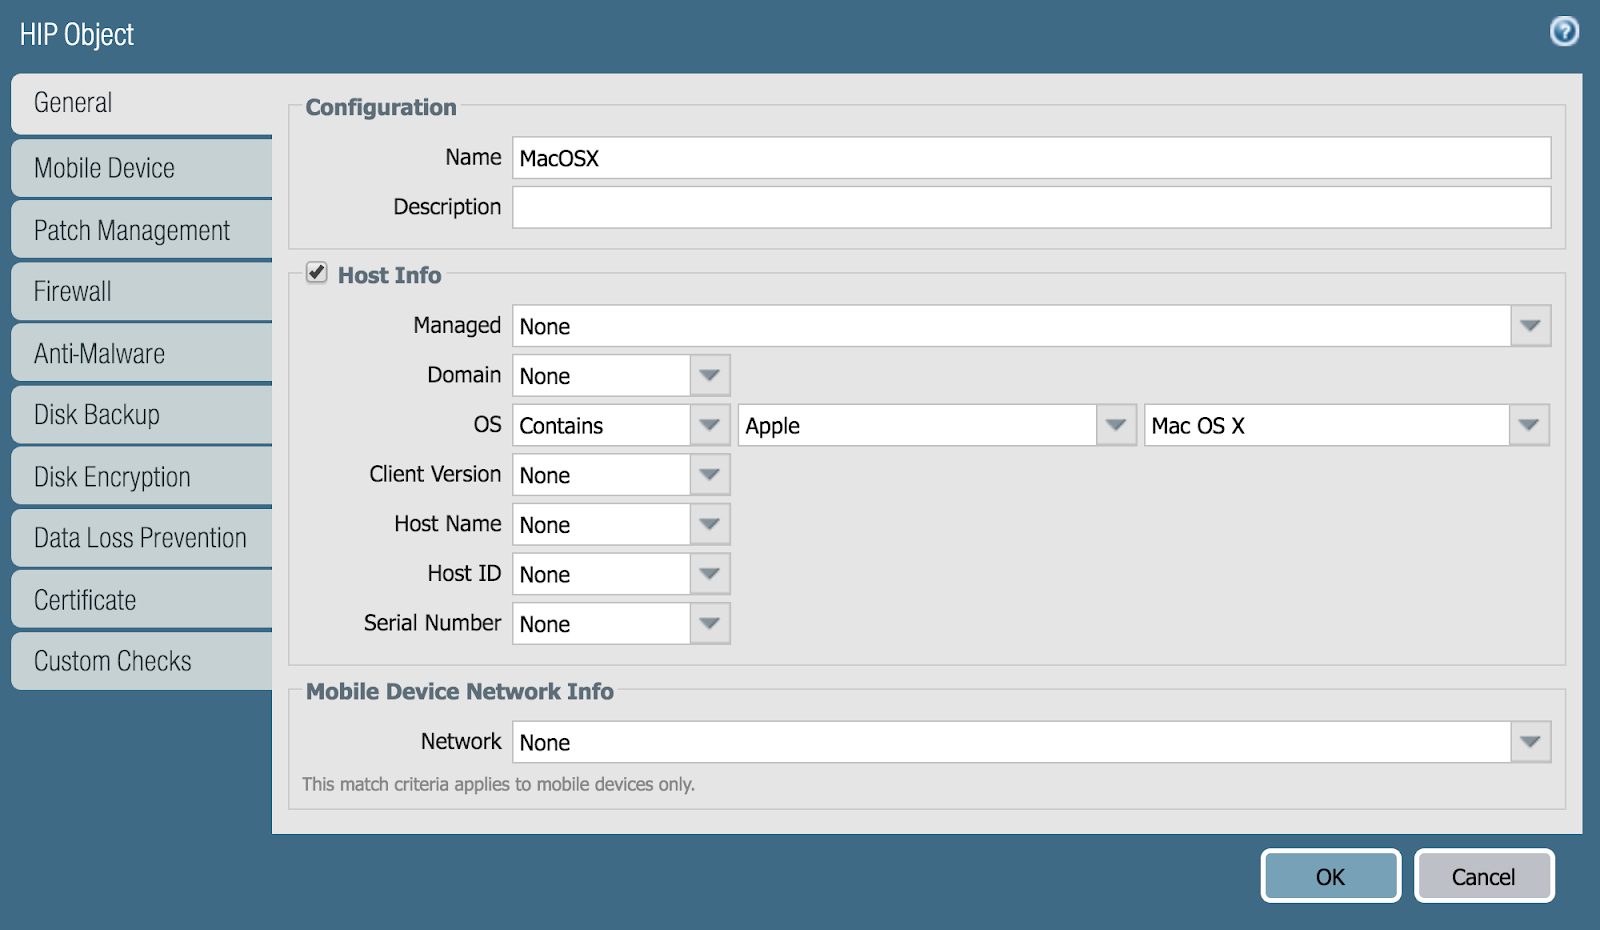This screenshot has height=930, width=1600.
Task: Click the Serial Number field showing None
Action: tap(601, 623)
